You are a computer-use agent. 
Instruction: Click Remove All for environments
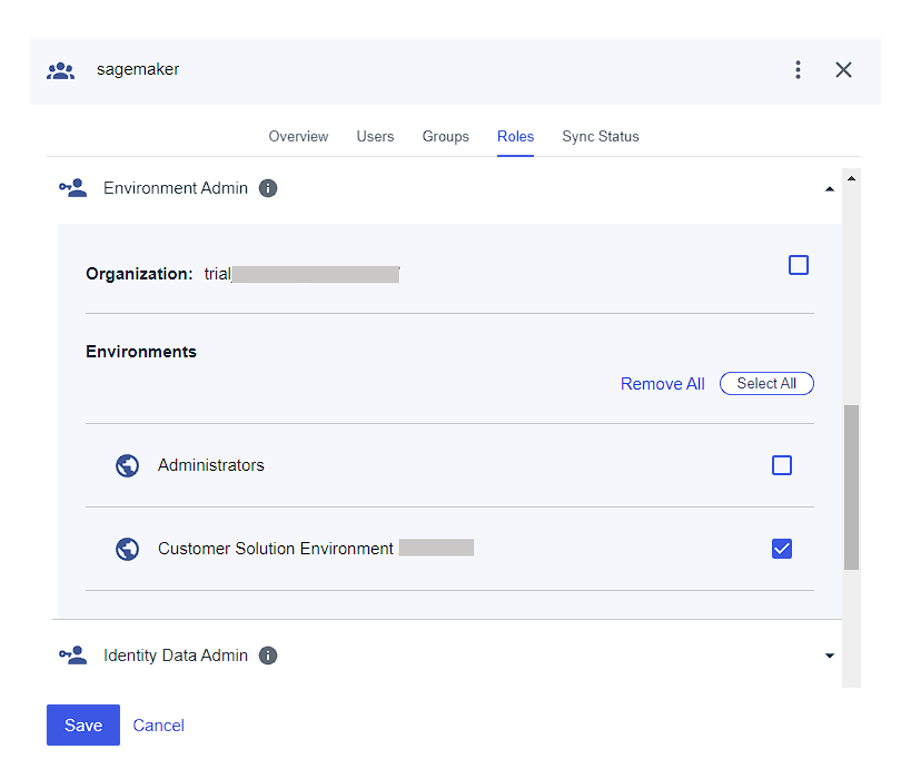click(662, 383)
